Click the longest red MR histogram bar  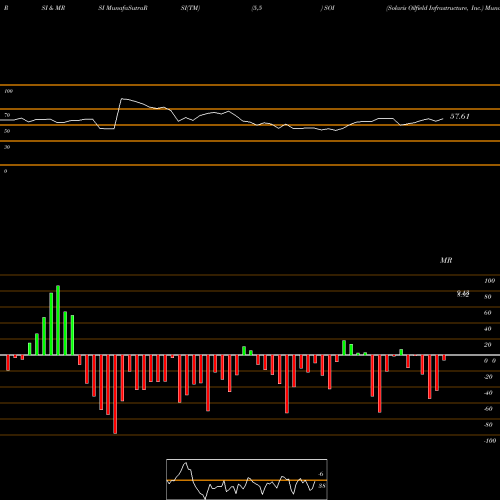(115, 394)
